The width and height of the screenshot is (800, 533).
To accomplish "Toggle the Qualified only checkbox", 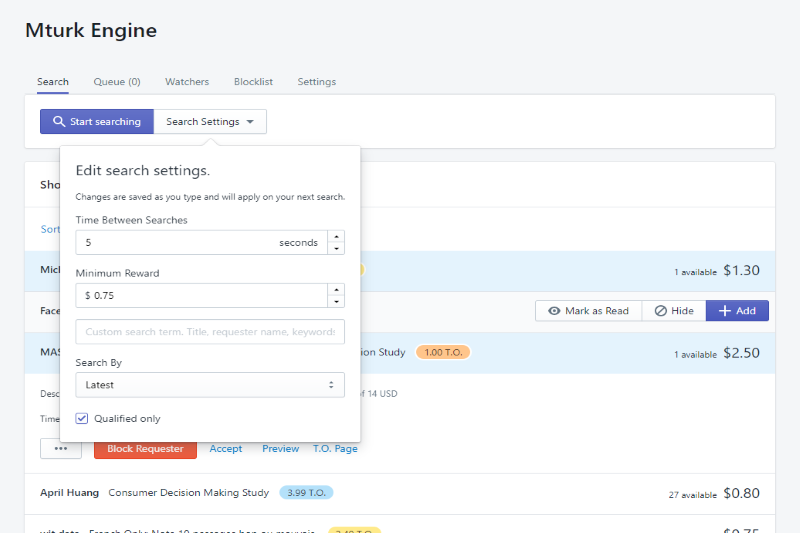I will (x=82, y=419).
